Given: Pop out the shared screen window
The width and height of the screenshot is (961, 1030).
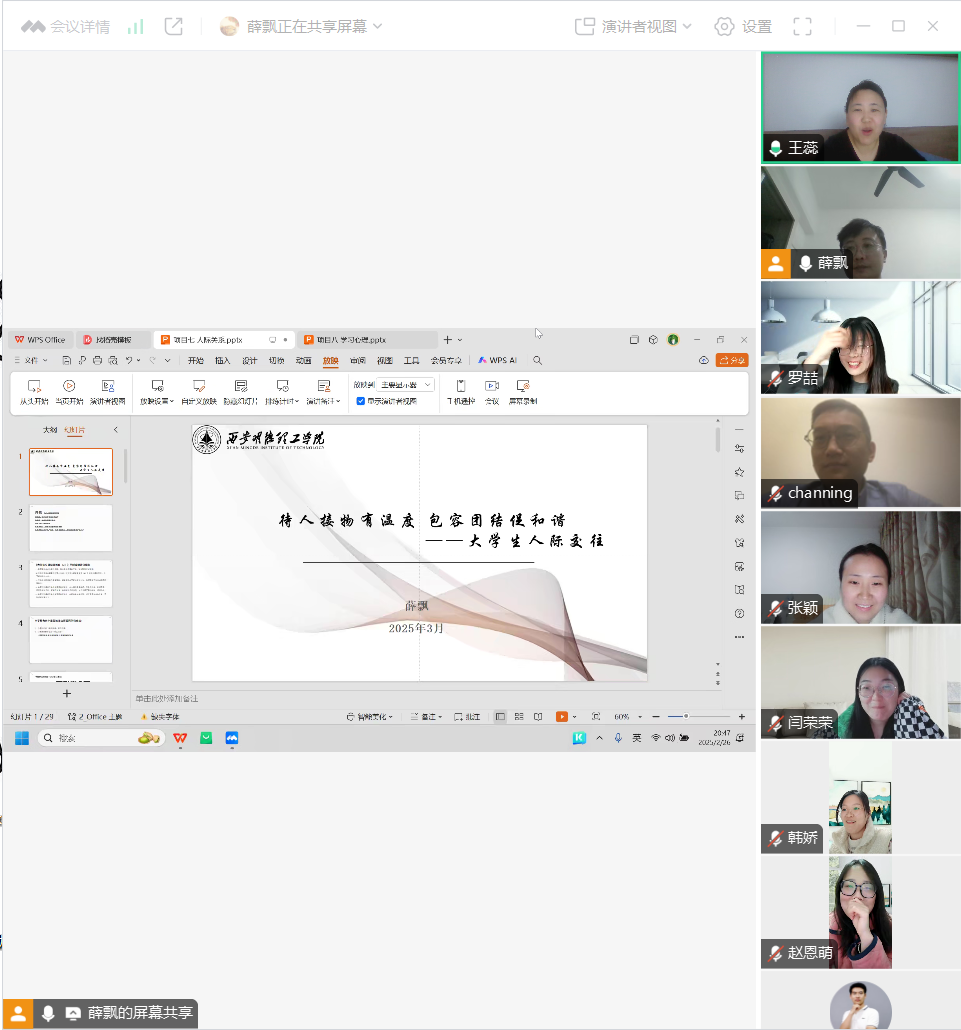Looking at the screenshot, I should [174, 27].
